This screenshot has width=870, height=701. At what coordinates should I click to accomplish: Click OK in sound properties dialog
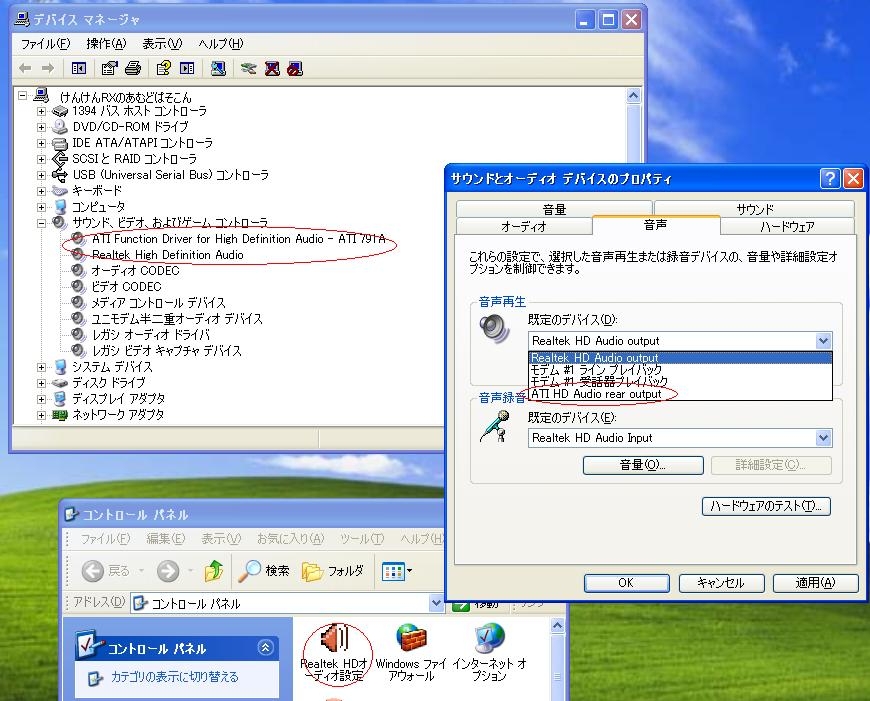pyautogui.click(x=626, y=583)
